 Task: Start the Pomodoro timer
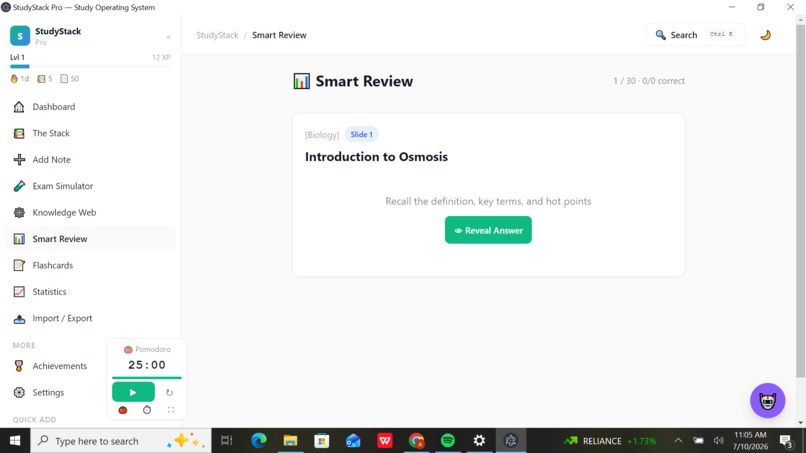(133, 392)
